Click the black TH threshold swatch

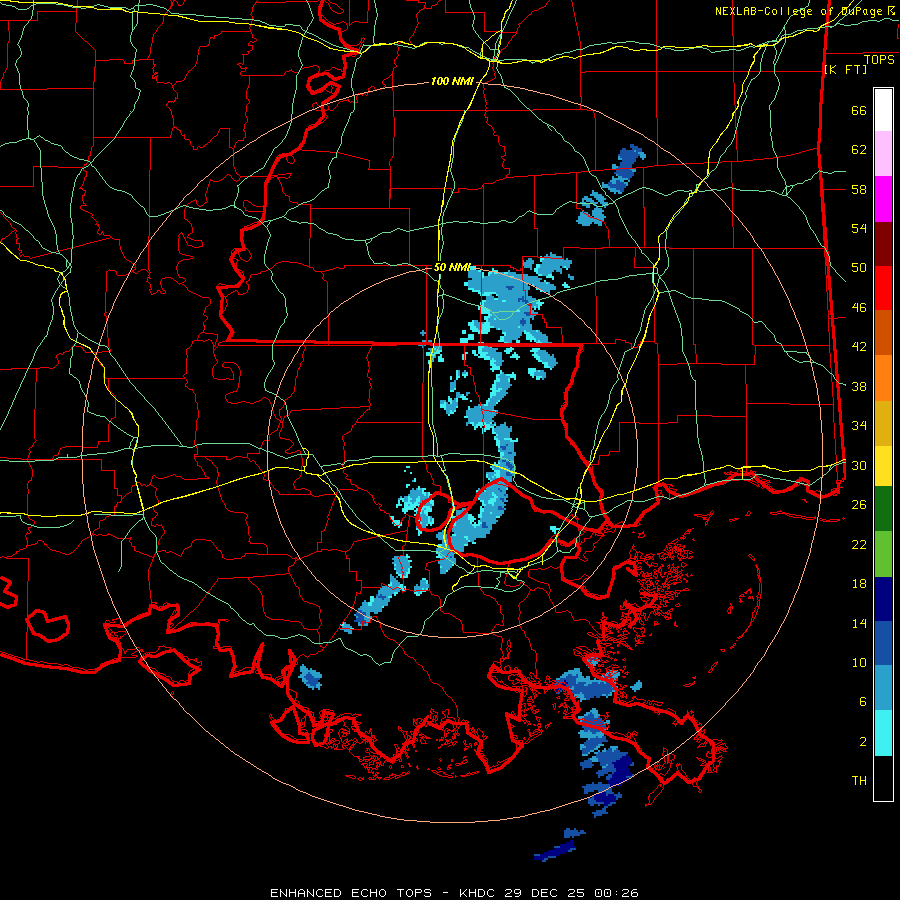coord(883,778)
